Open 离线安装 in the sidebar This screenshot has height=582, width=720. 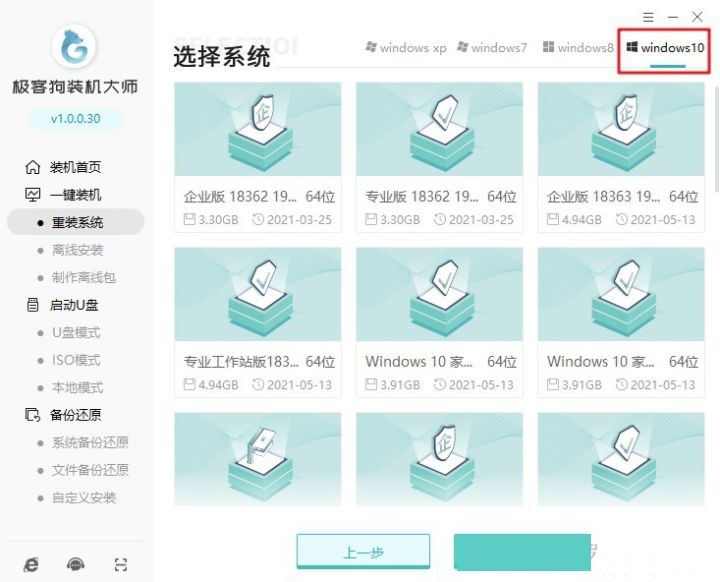point(77,250)
